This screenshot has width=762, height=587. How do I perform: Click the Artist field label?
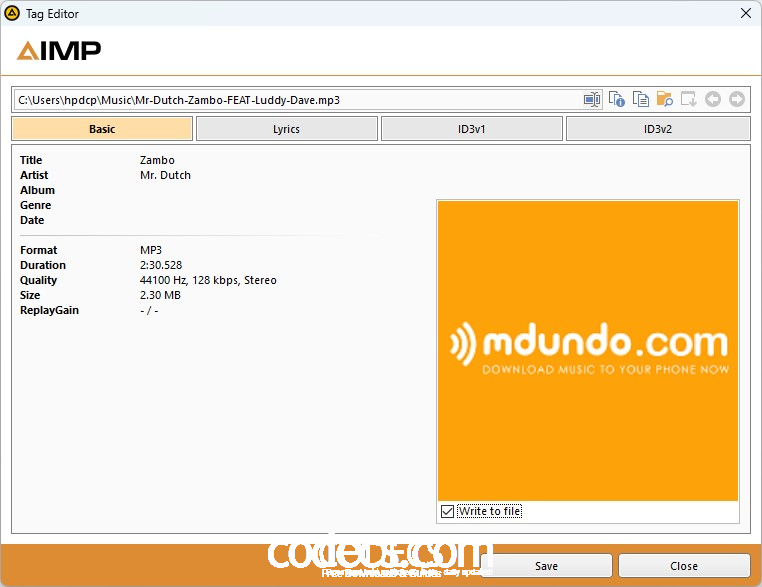coord(34,175)
